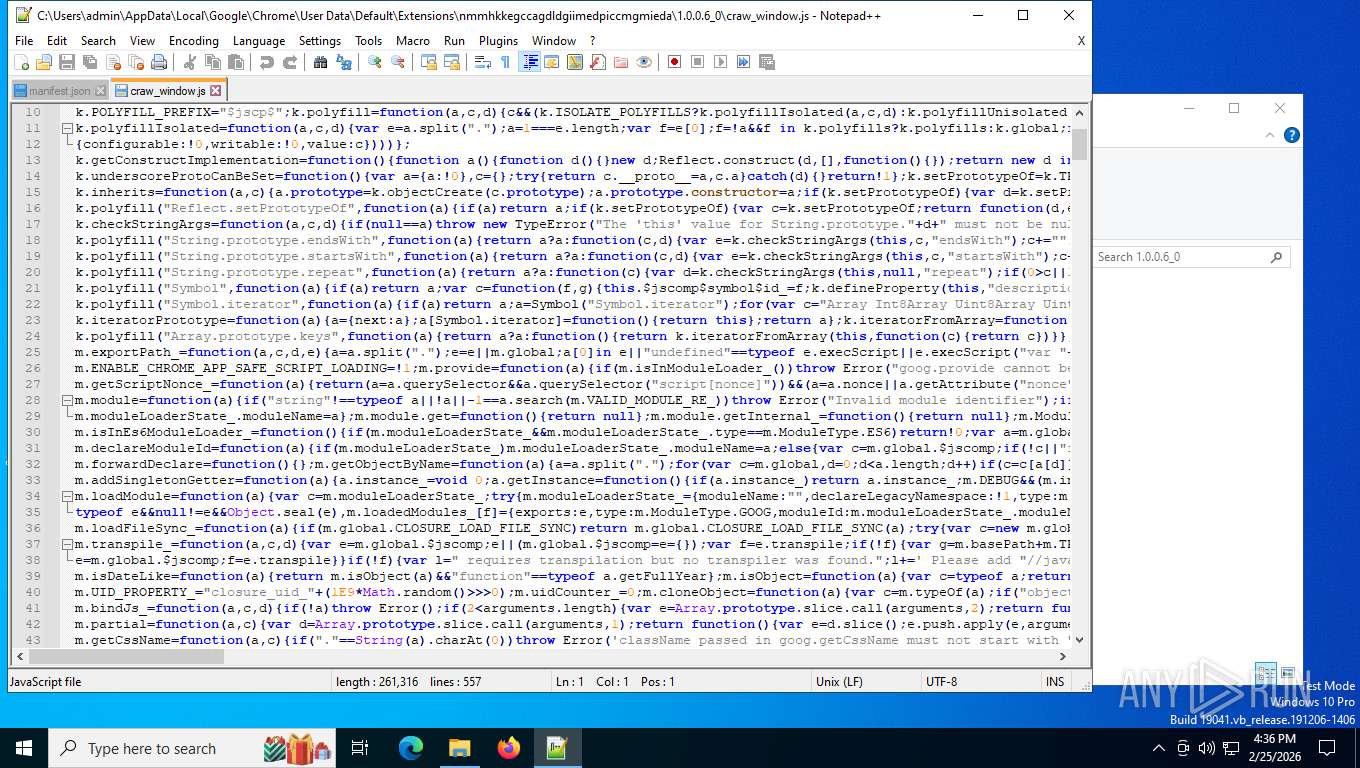The image size is (1360, 768).
Task: Open Microsoft Edge from the taskbar
Action: coord(411,748)
